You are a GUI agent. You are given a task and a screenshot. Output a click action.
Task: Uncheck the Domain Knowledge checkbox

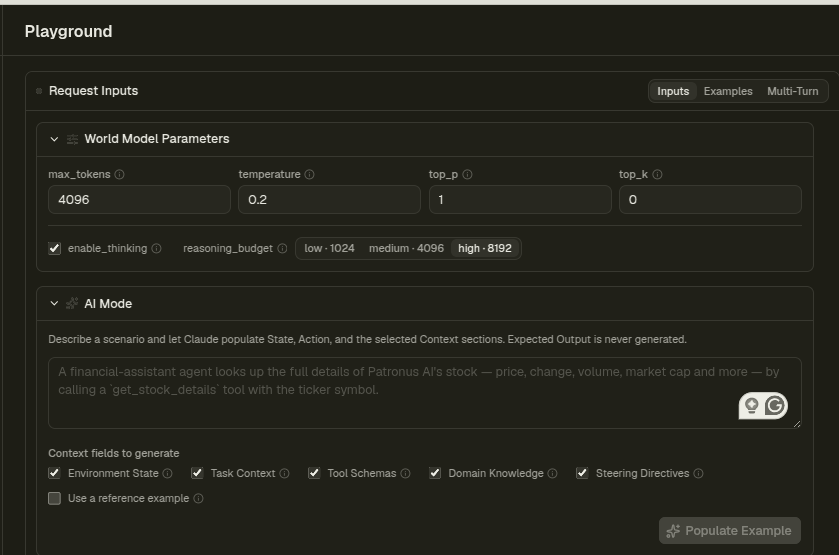(x=434, y=473)
